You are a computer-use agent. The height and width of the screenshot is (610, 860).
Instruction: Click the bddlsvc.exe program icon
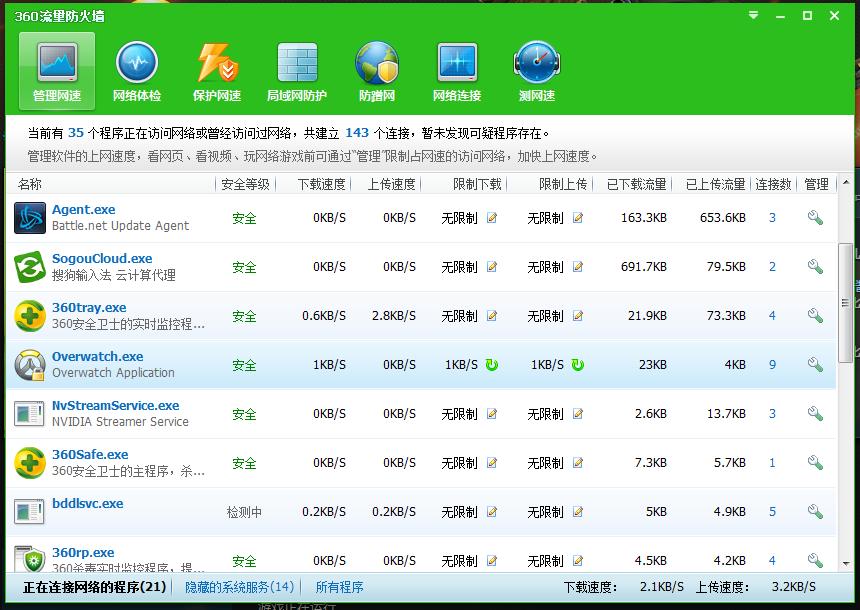(27, 511)
